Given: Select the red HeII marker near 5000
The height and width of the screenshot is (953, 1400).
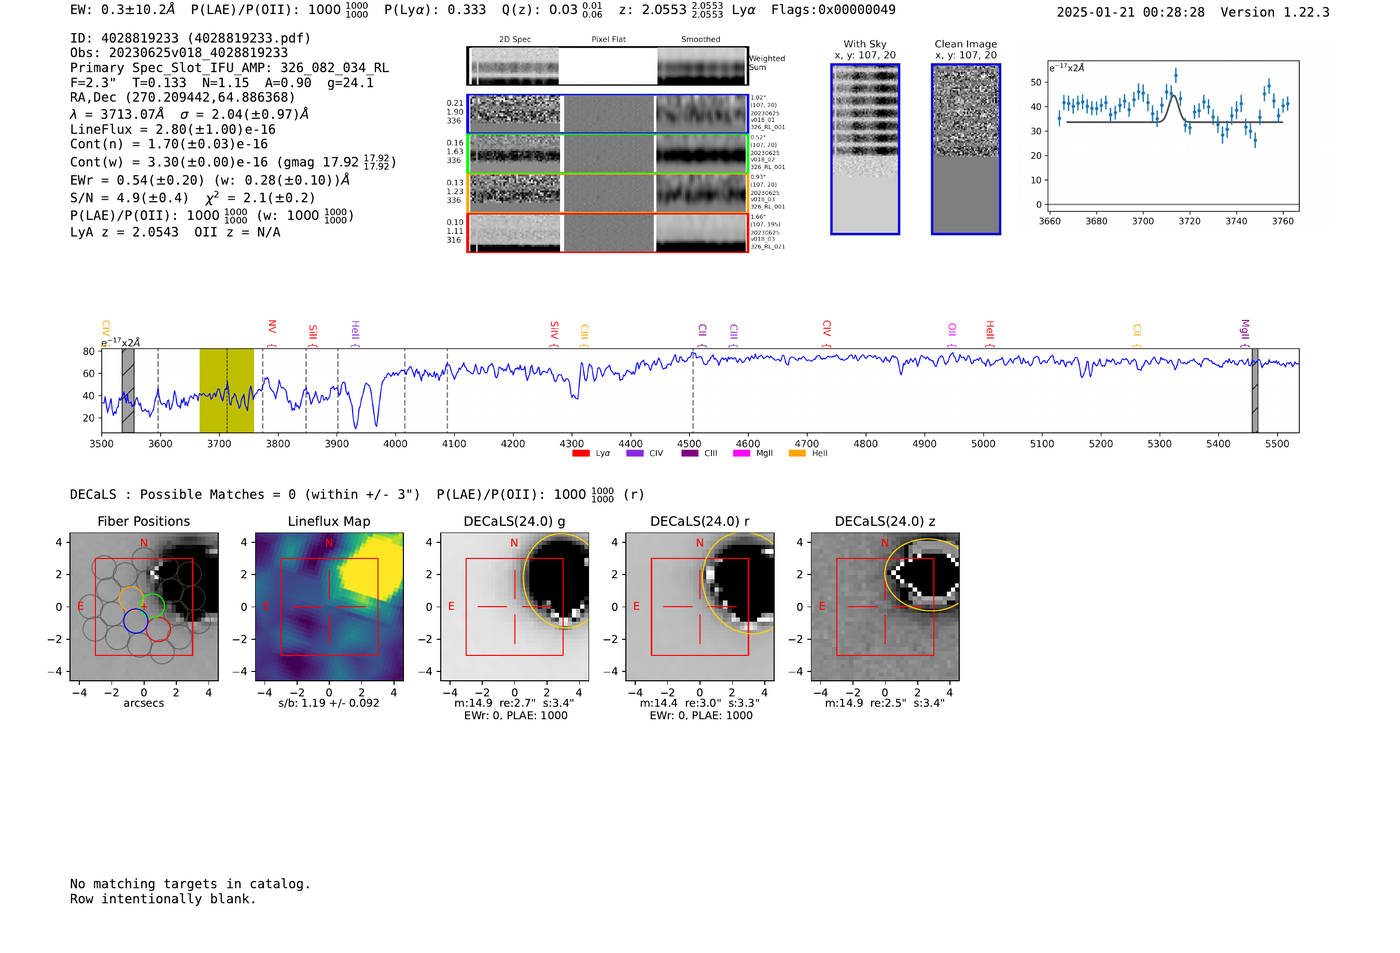Looking at the screenshot, I should [989, 333].
